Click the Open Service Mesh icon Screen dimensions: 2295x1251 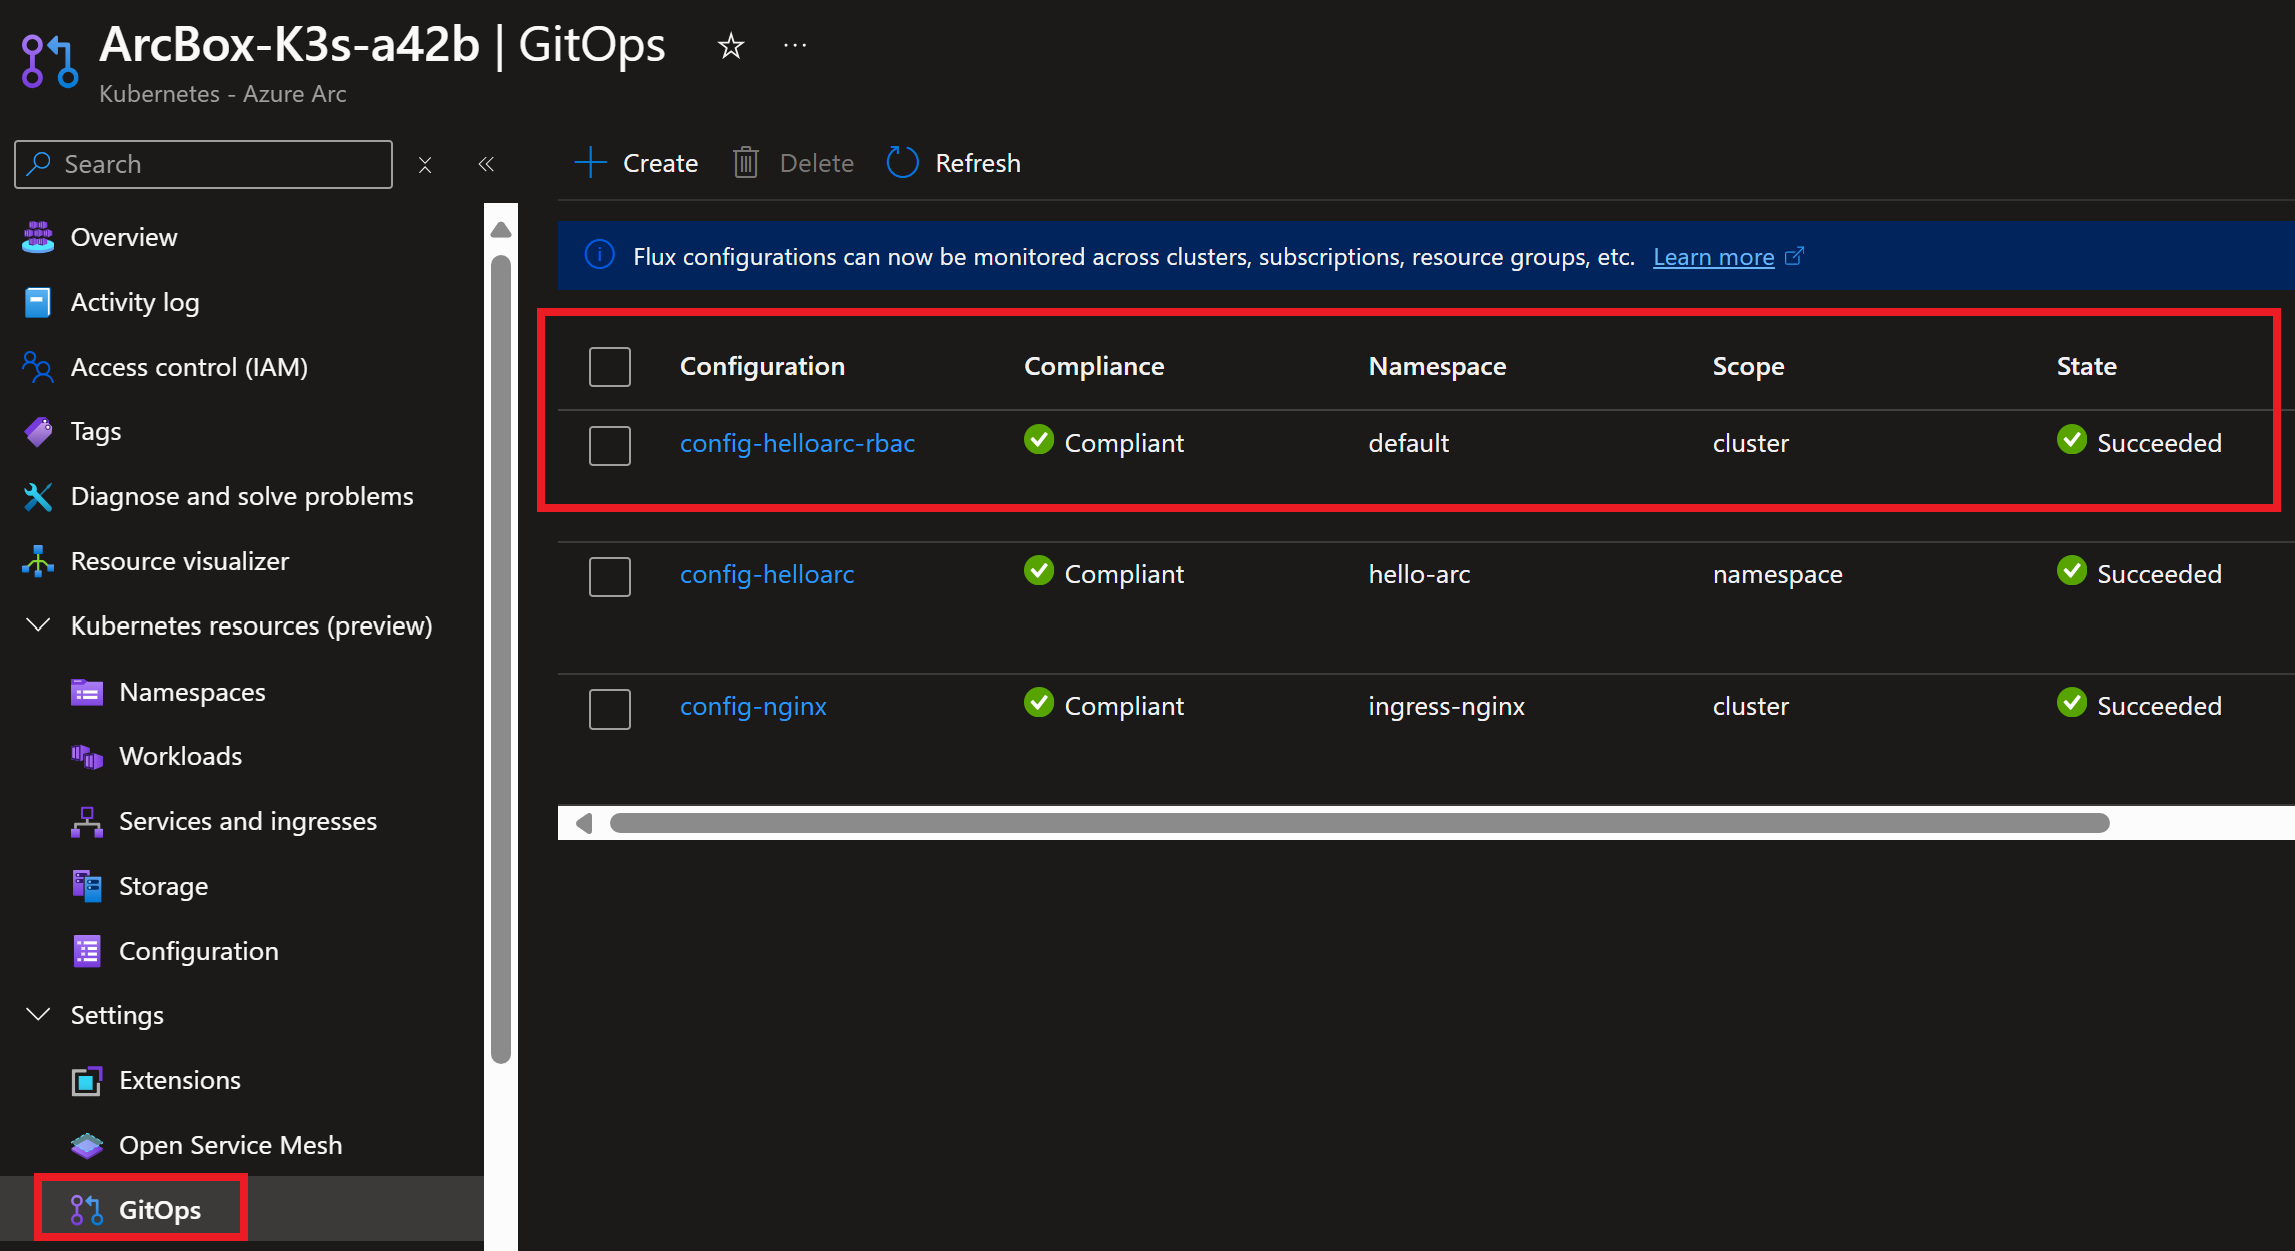pyautogui.click(x=87, y=1145)
